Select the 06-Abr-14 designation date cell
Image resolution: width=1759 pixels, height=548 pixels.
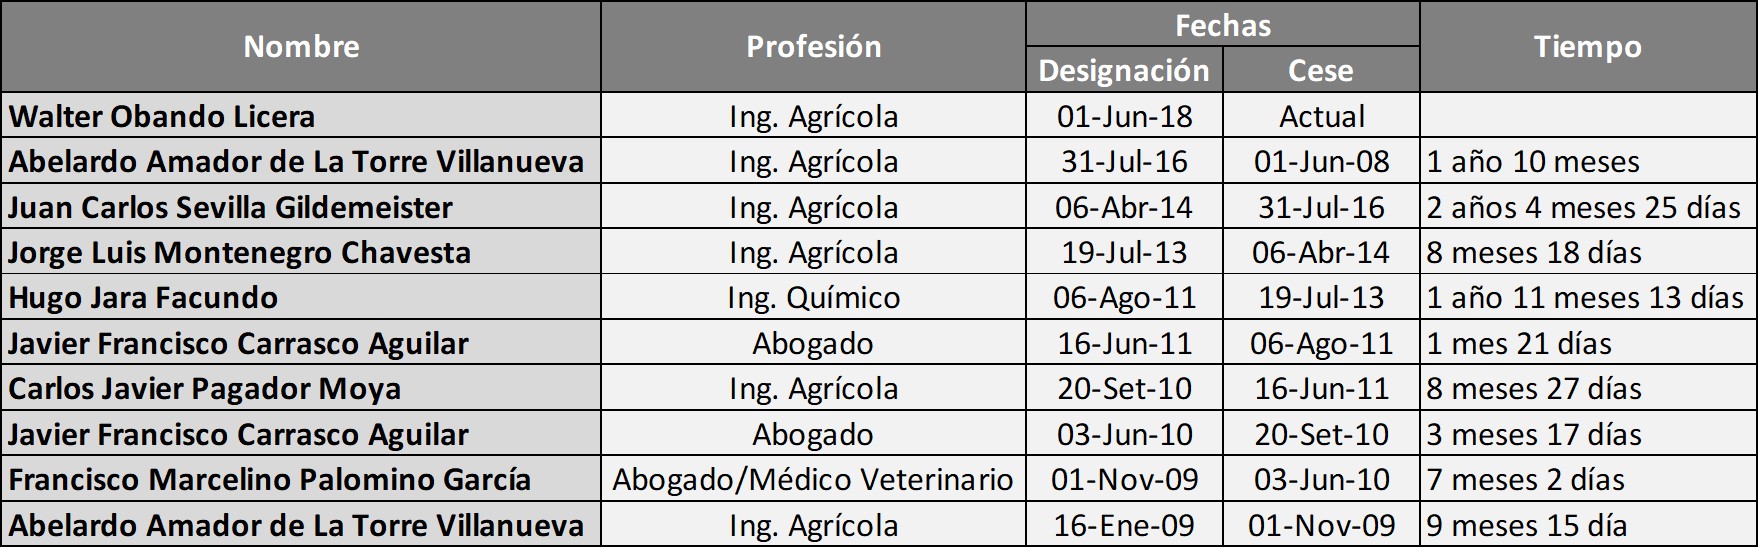click(1124, 208)
